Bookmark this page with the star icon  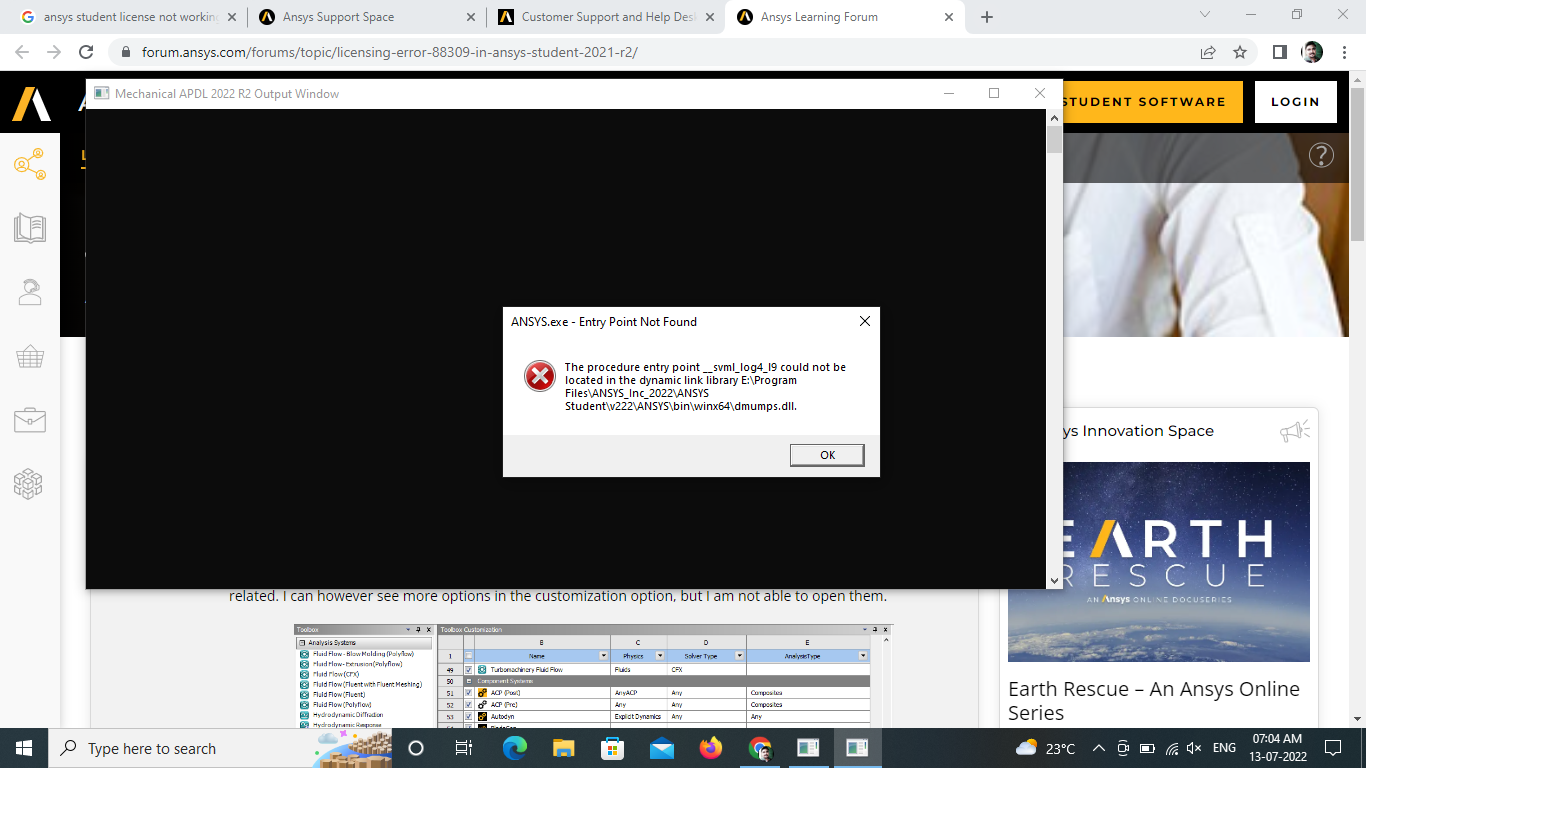click(x=1240, y=52)
